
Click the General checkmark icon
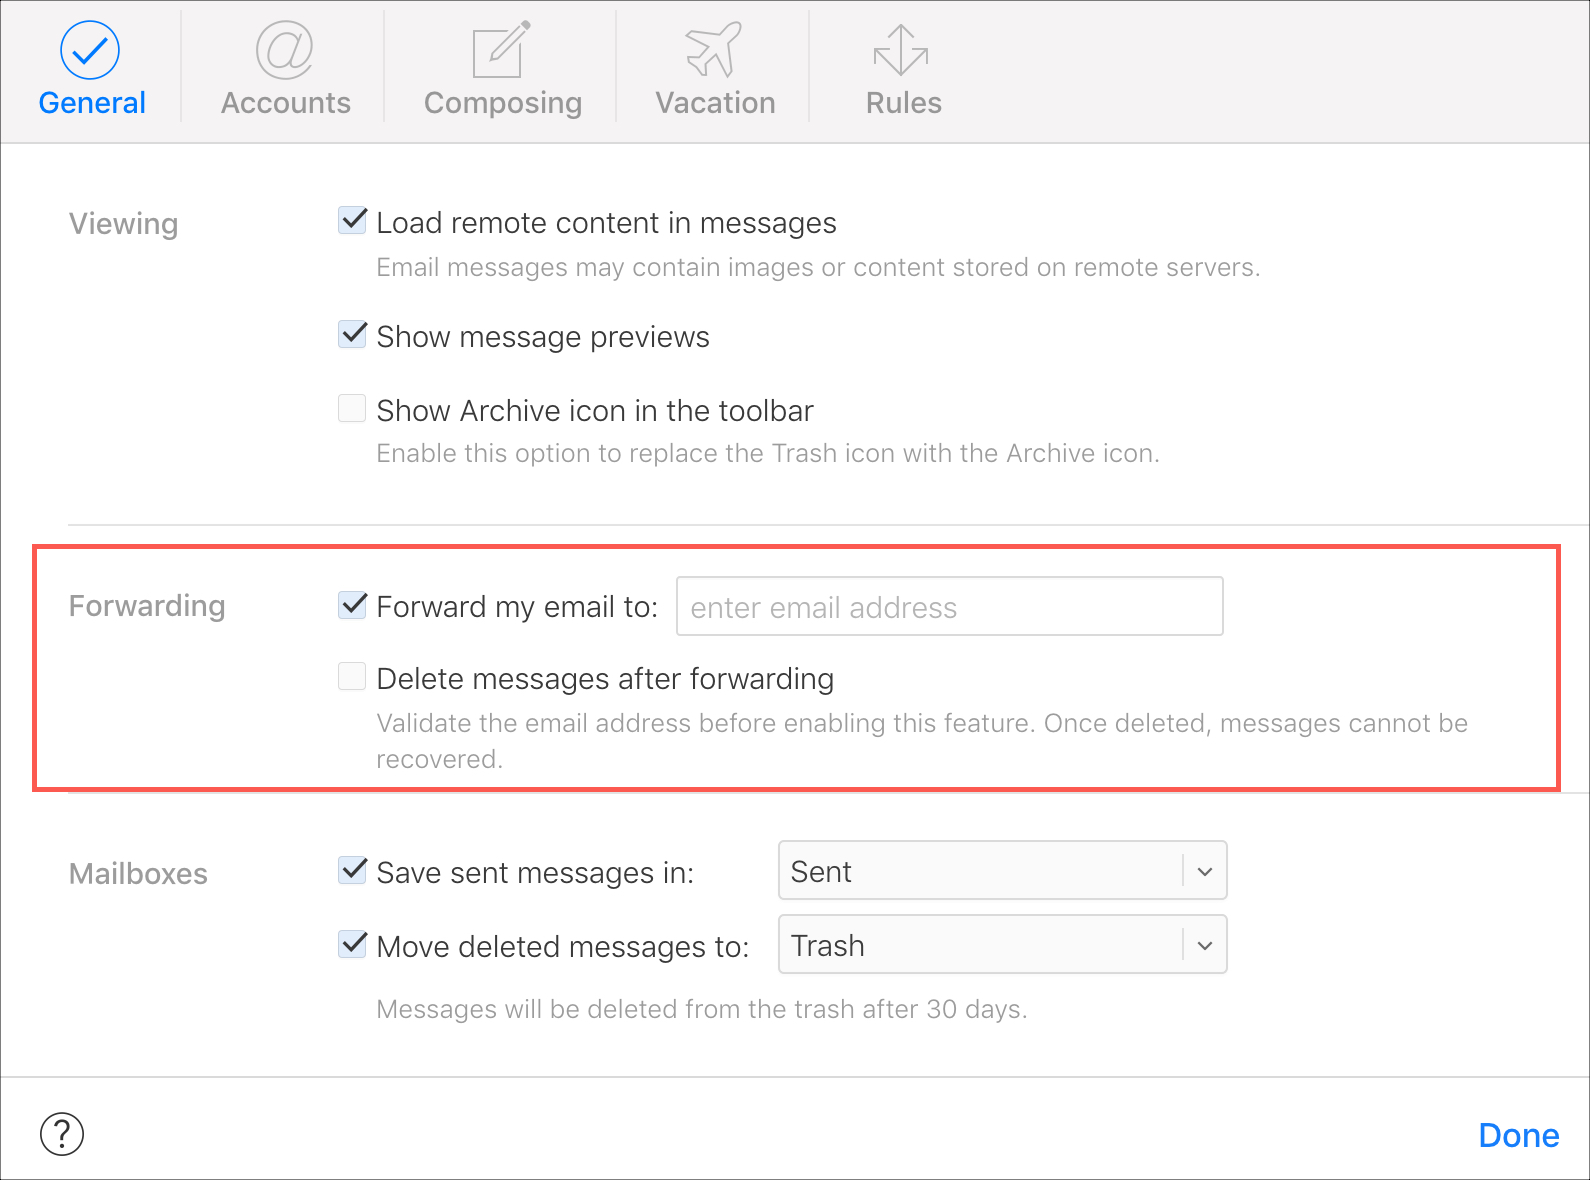[90, 50]
